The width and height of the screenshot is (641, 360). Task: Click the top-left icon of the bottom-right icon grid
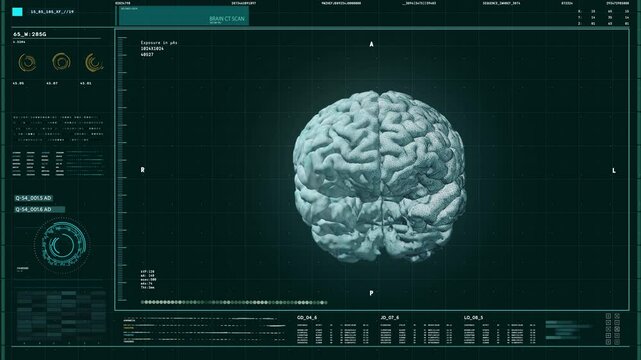(x=608, y=316)
